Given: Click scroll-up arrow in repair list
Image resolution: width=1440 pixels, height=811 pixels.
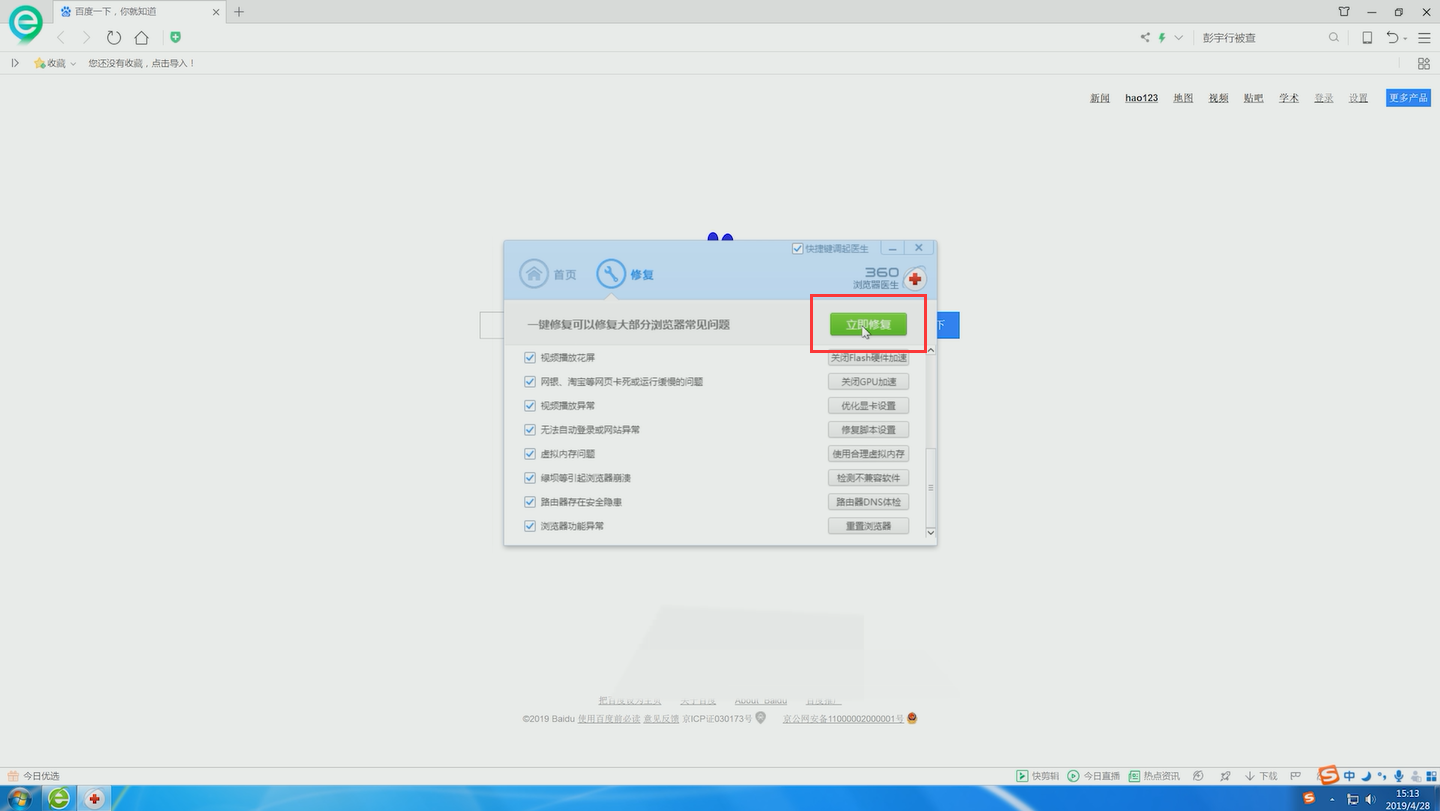Looking at the screenshot, I should click(x=931, y=350).
